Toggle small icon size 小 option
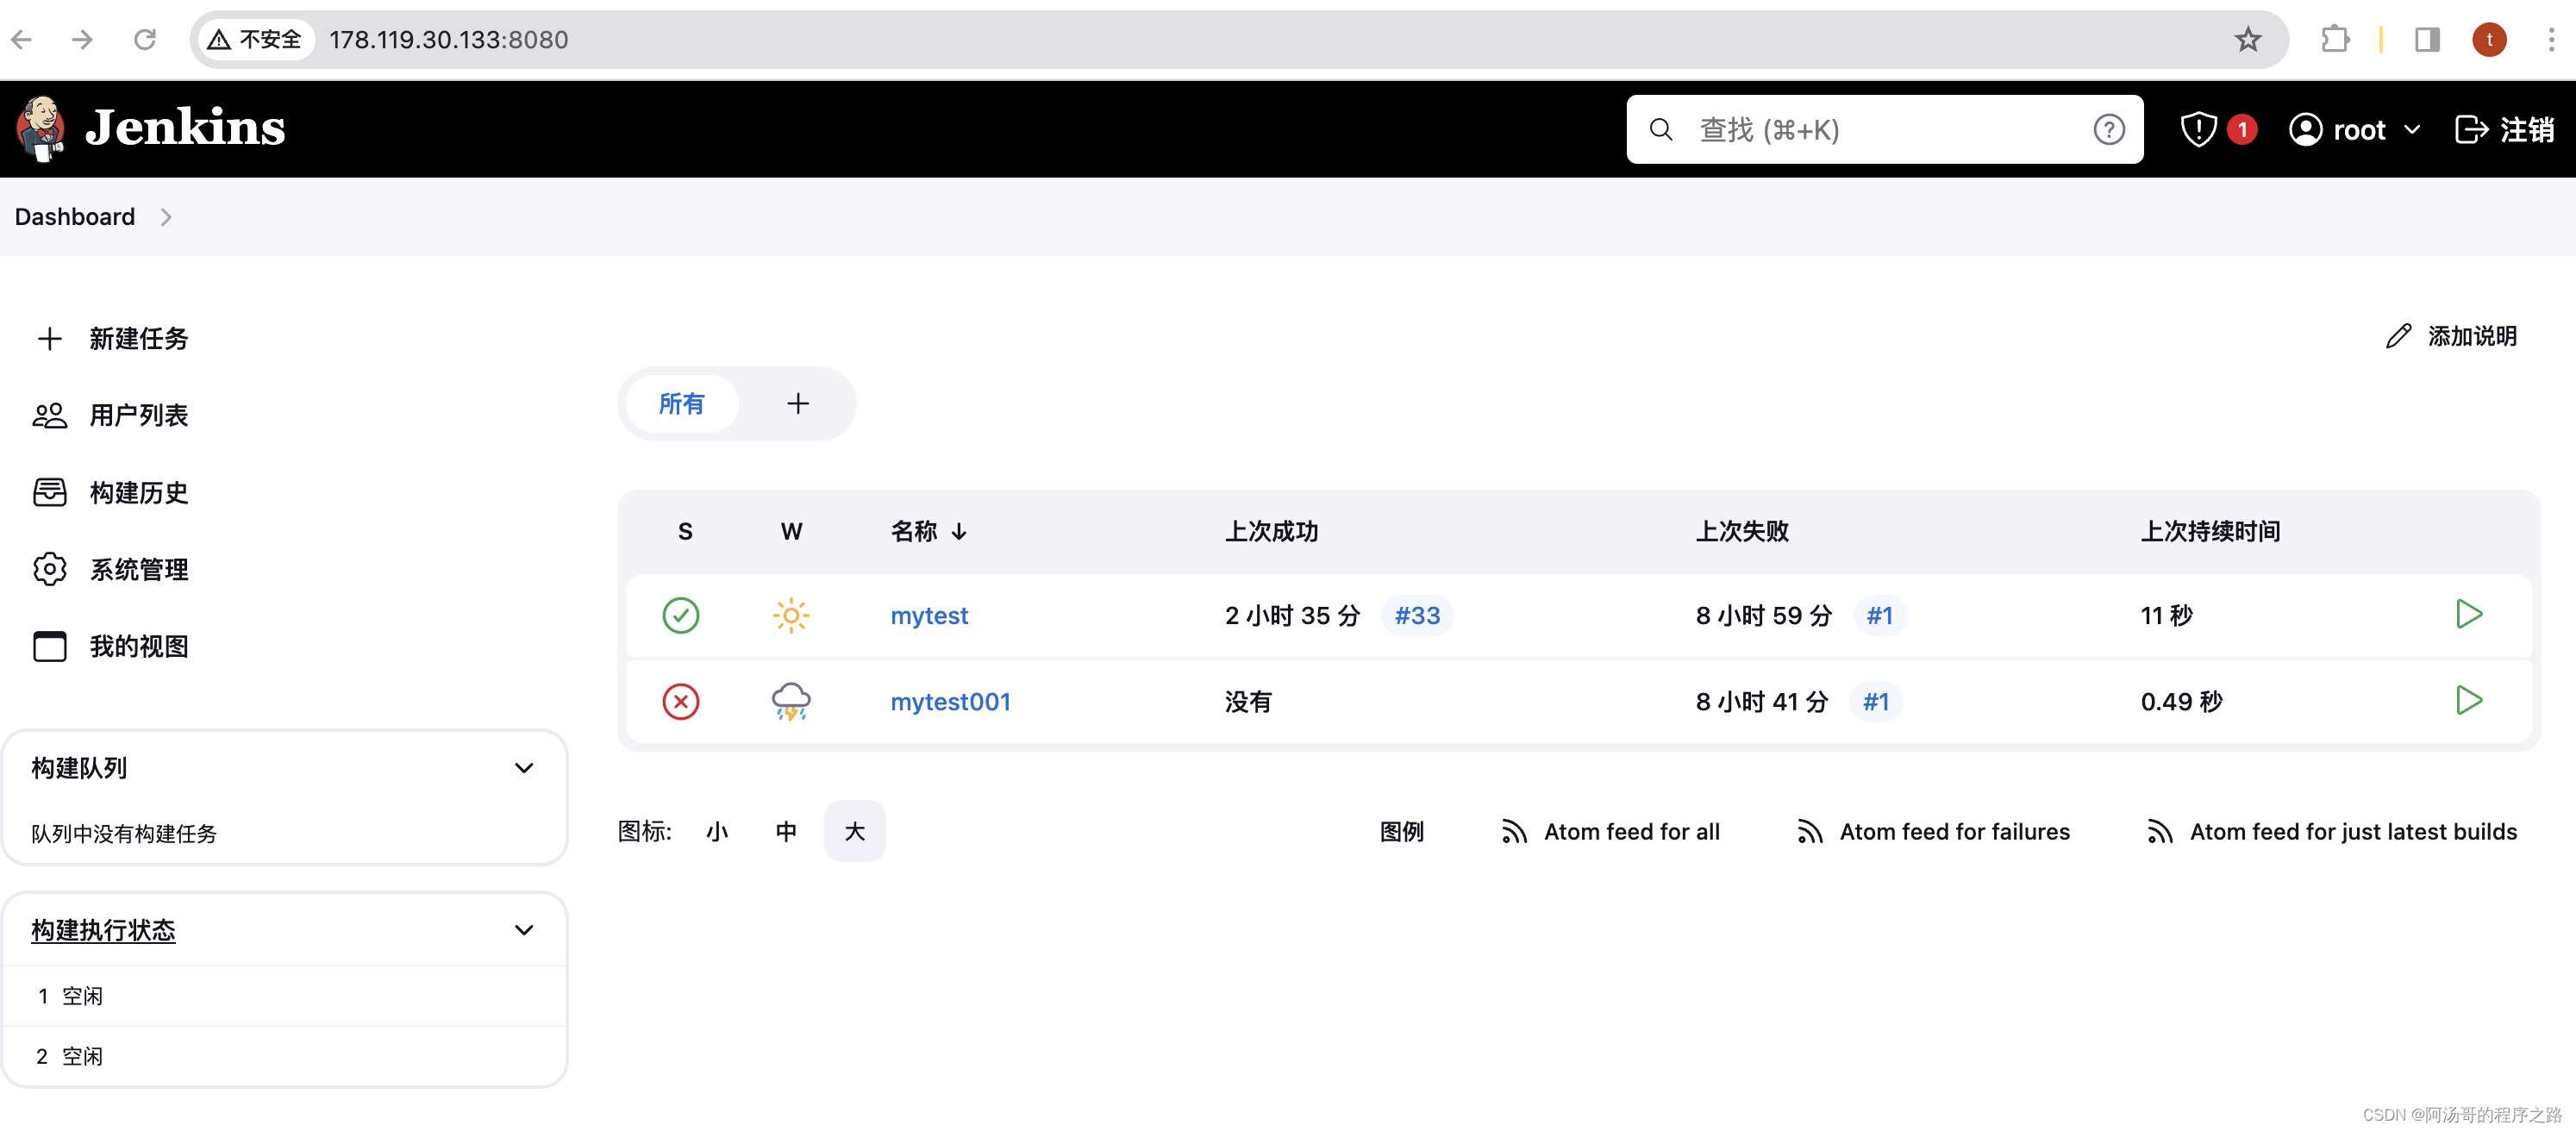 [716, 830]
